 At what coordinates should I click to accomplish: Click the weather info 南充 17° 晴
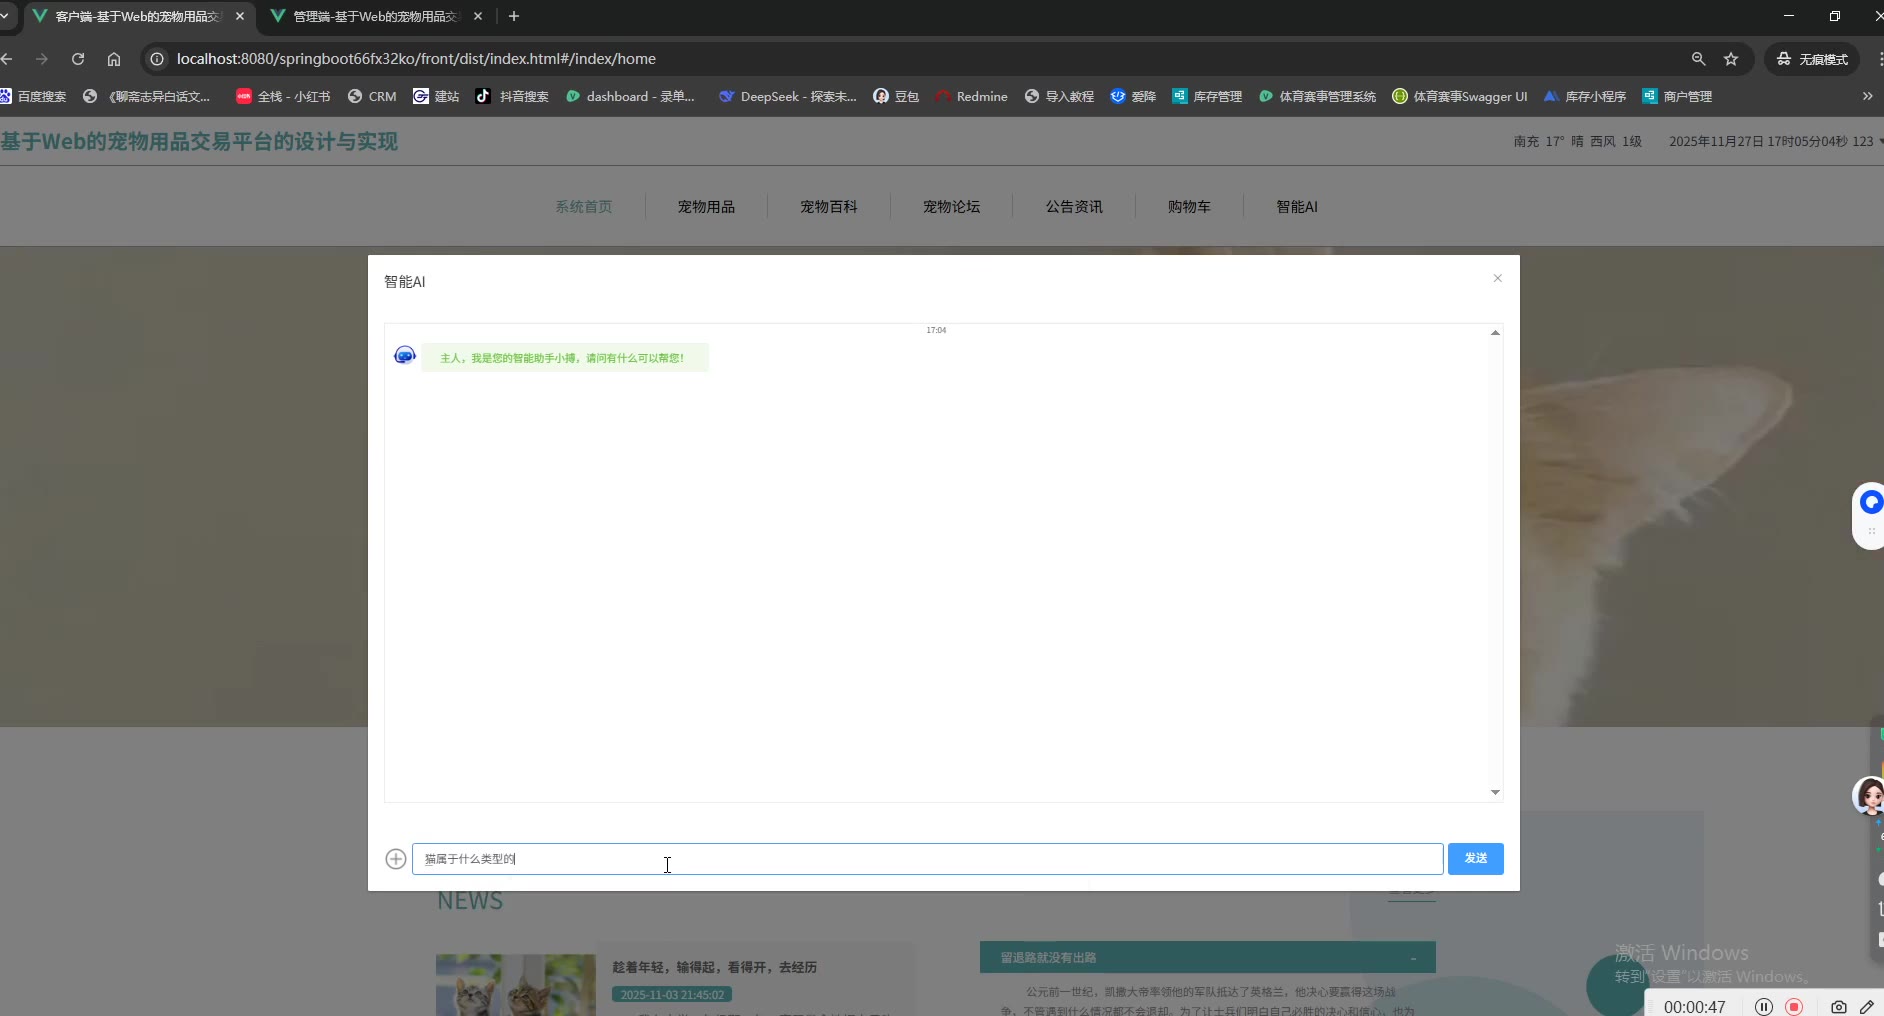(x=1578, y=142)
